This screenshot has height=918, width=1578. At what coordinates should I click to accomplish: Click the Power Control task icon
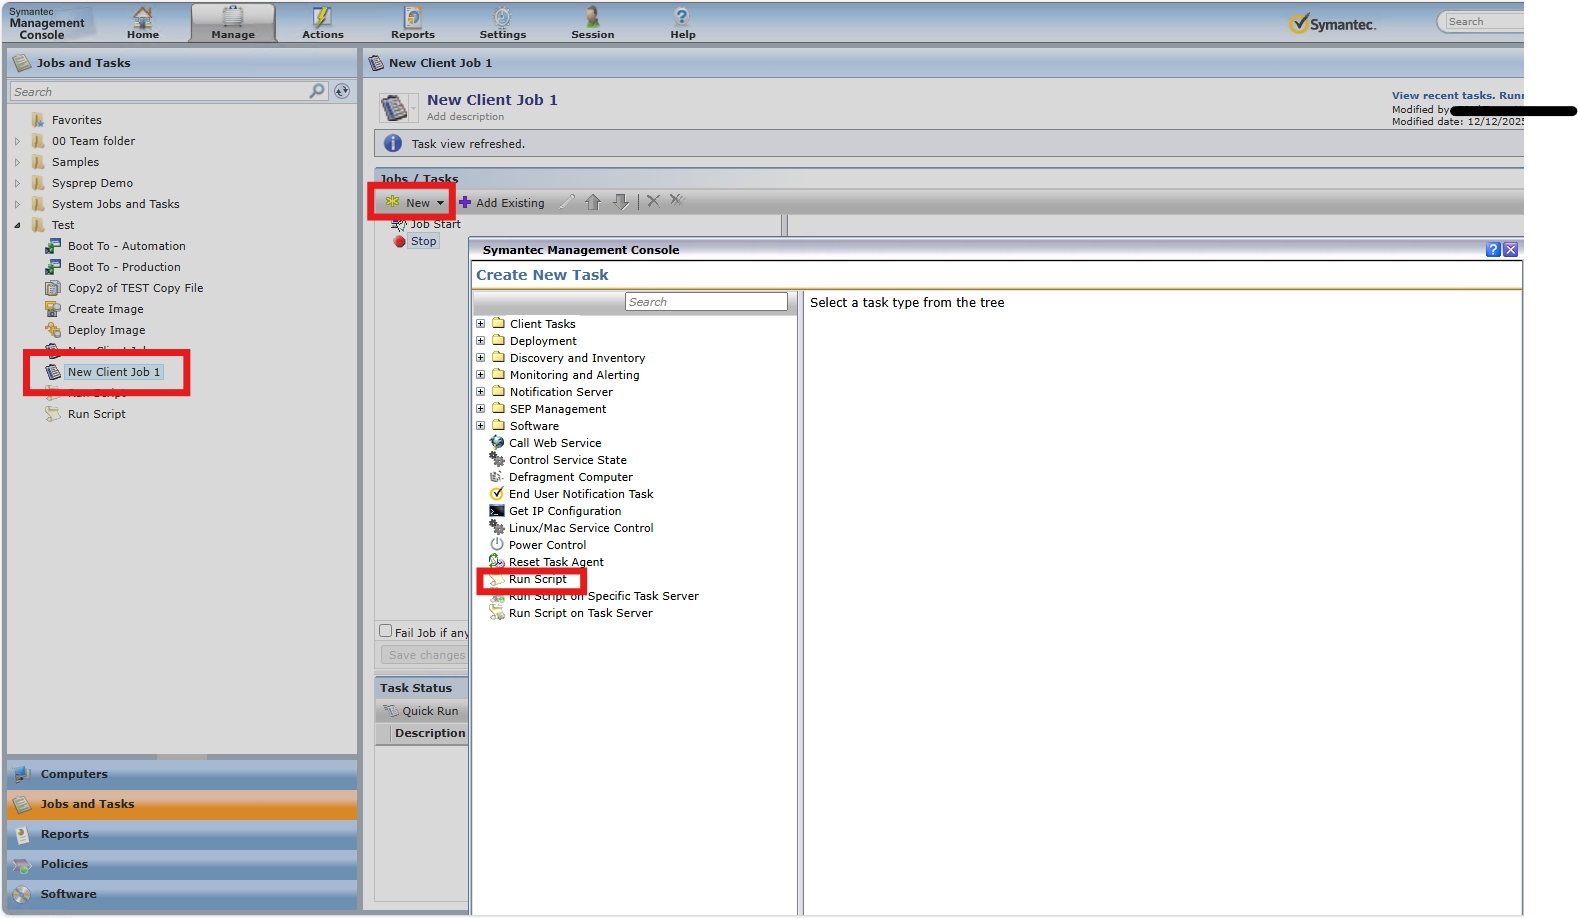tap(497, 545)
